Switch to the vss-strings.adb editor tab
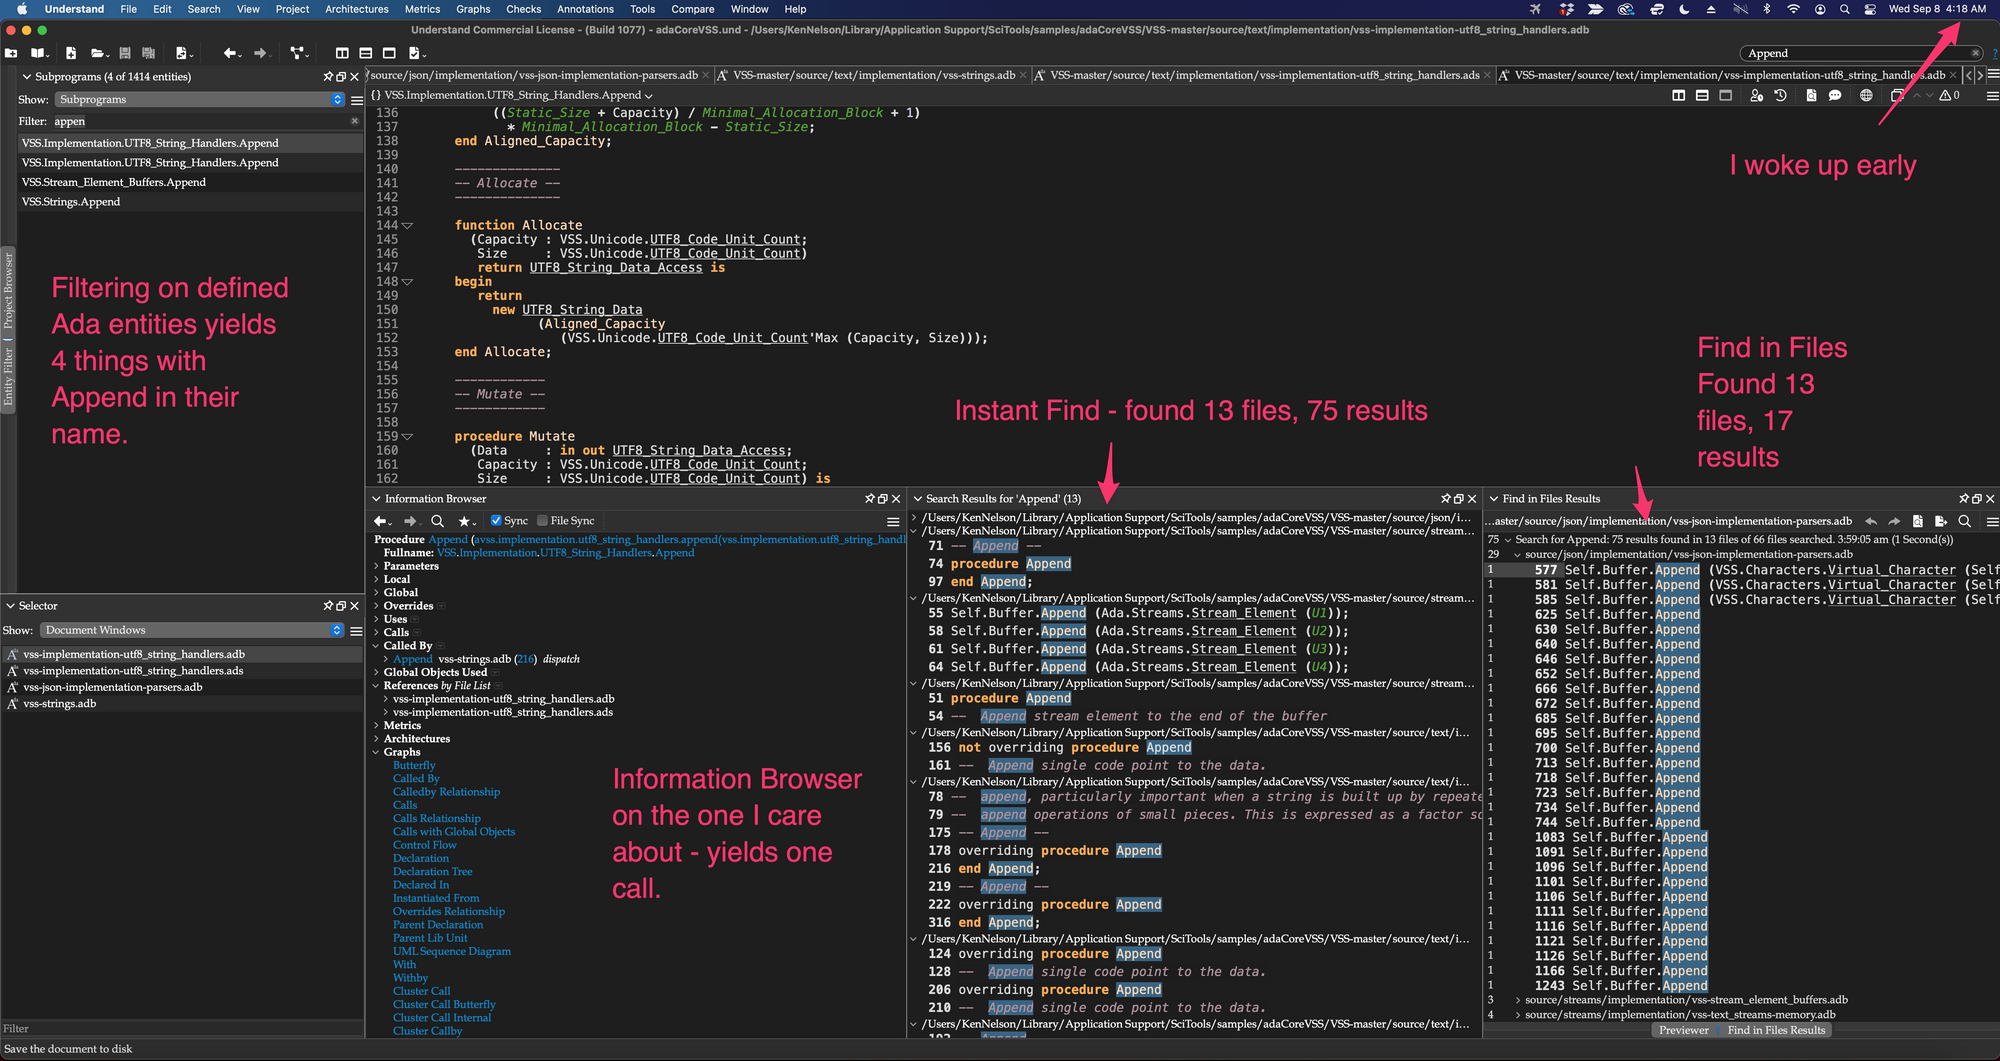This screenshot has width=2000, height=1061. pos(873,75)
